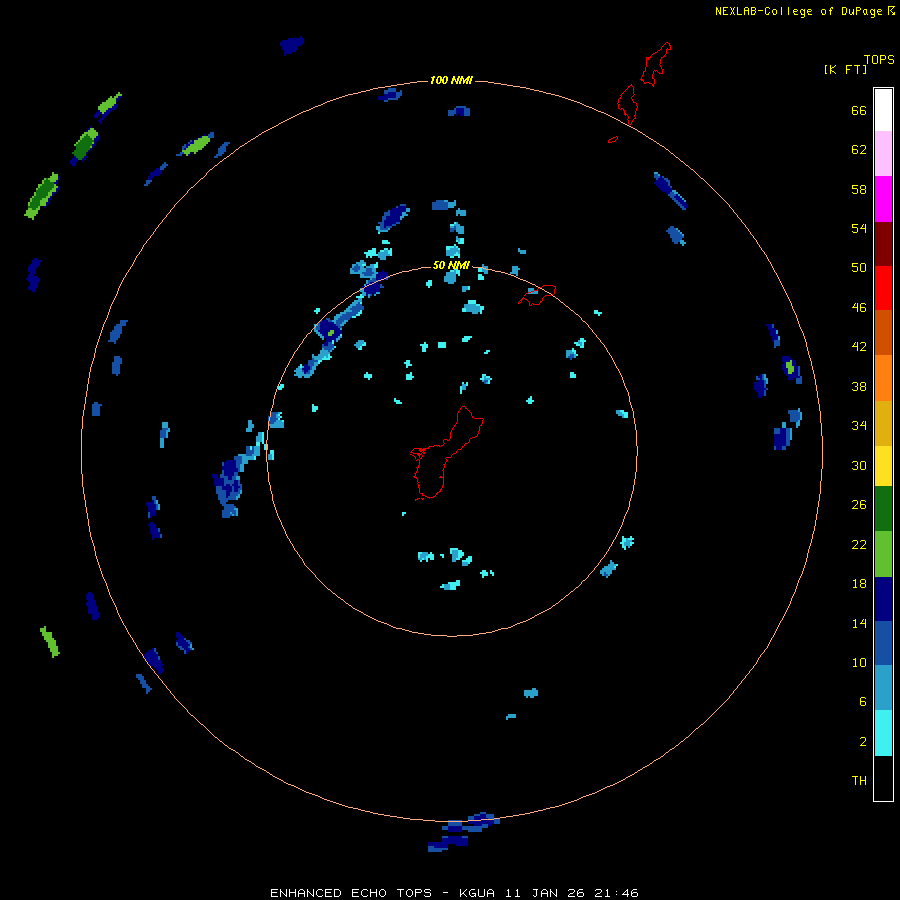Pick the magenta legend swatch

(883, 199)
